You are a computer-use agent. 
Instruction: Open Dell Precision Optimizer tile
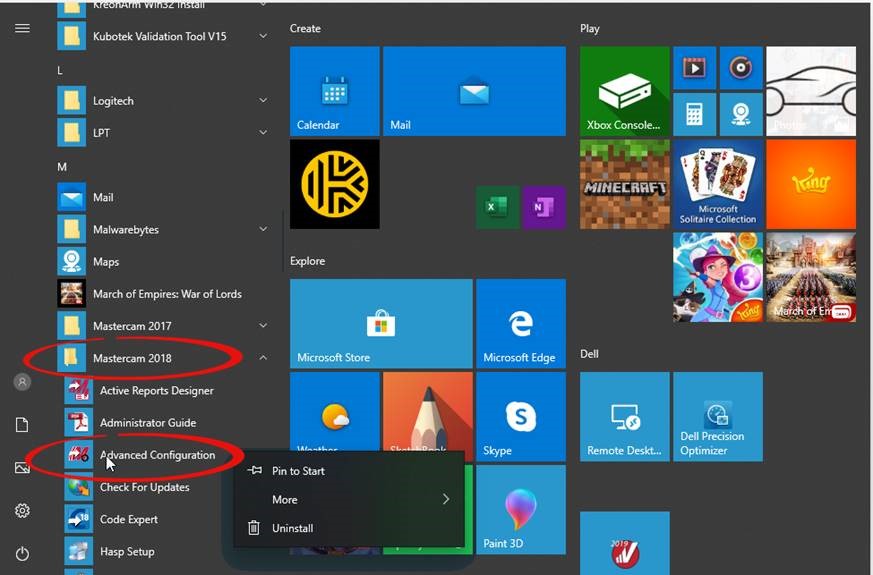tap(718, 416)
